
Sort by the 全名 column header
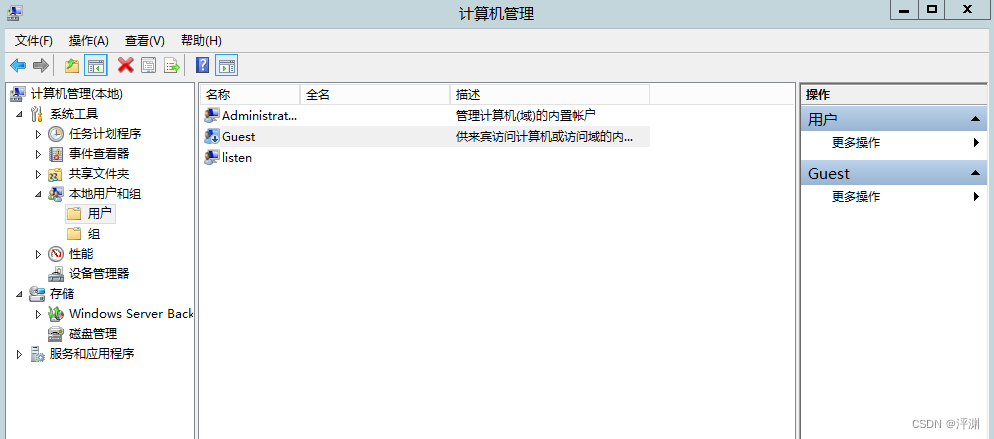pyautogui.click(x=375, y=94)
